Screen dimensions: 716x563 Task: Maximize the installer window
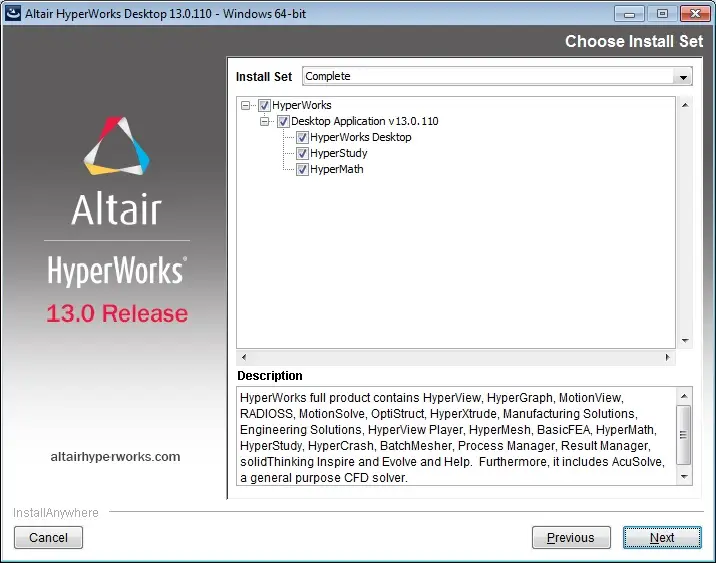click(662, 14)
